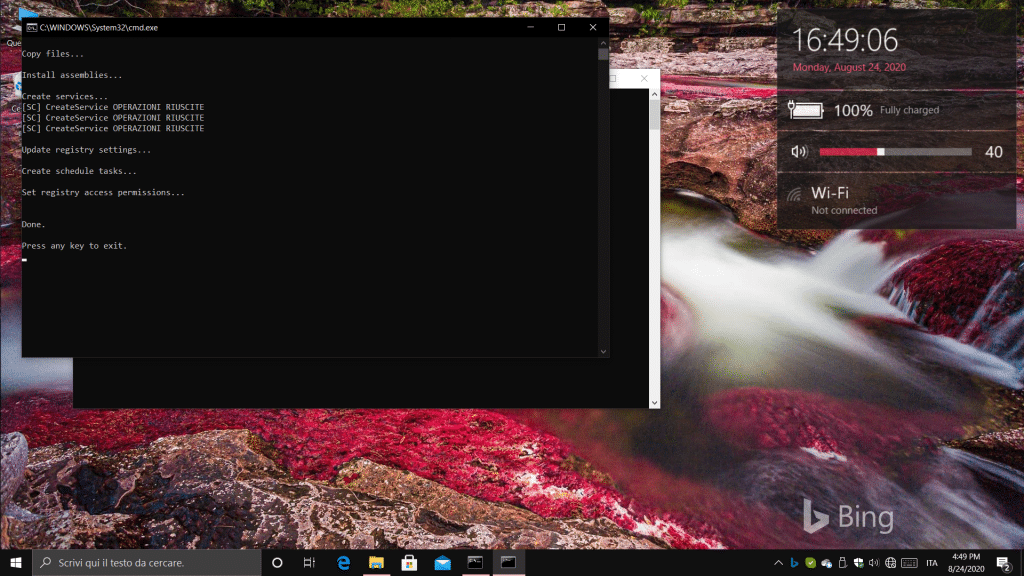Click the cmd.exe scrollbar down arrow

click(603, 351)
